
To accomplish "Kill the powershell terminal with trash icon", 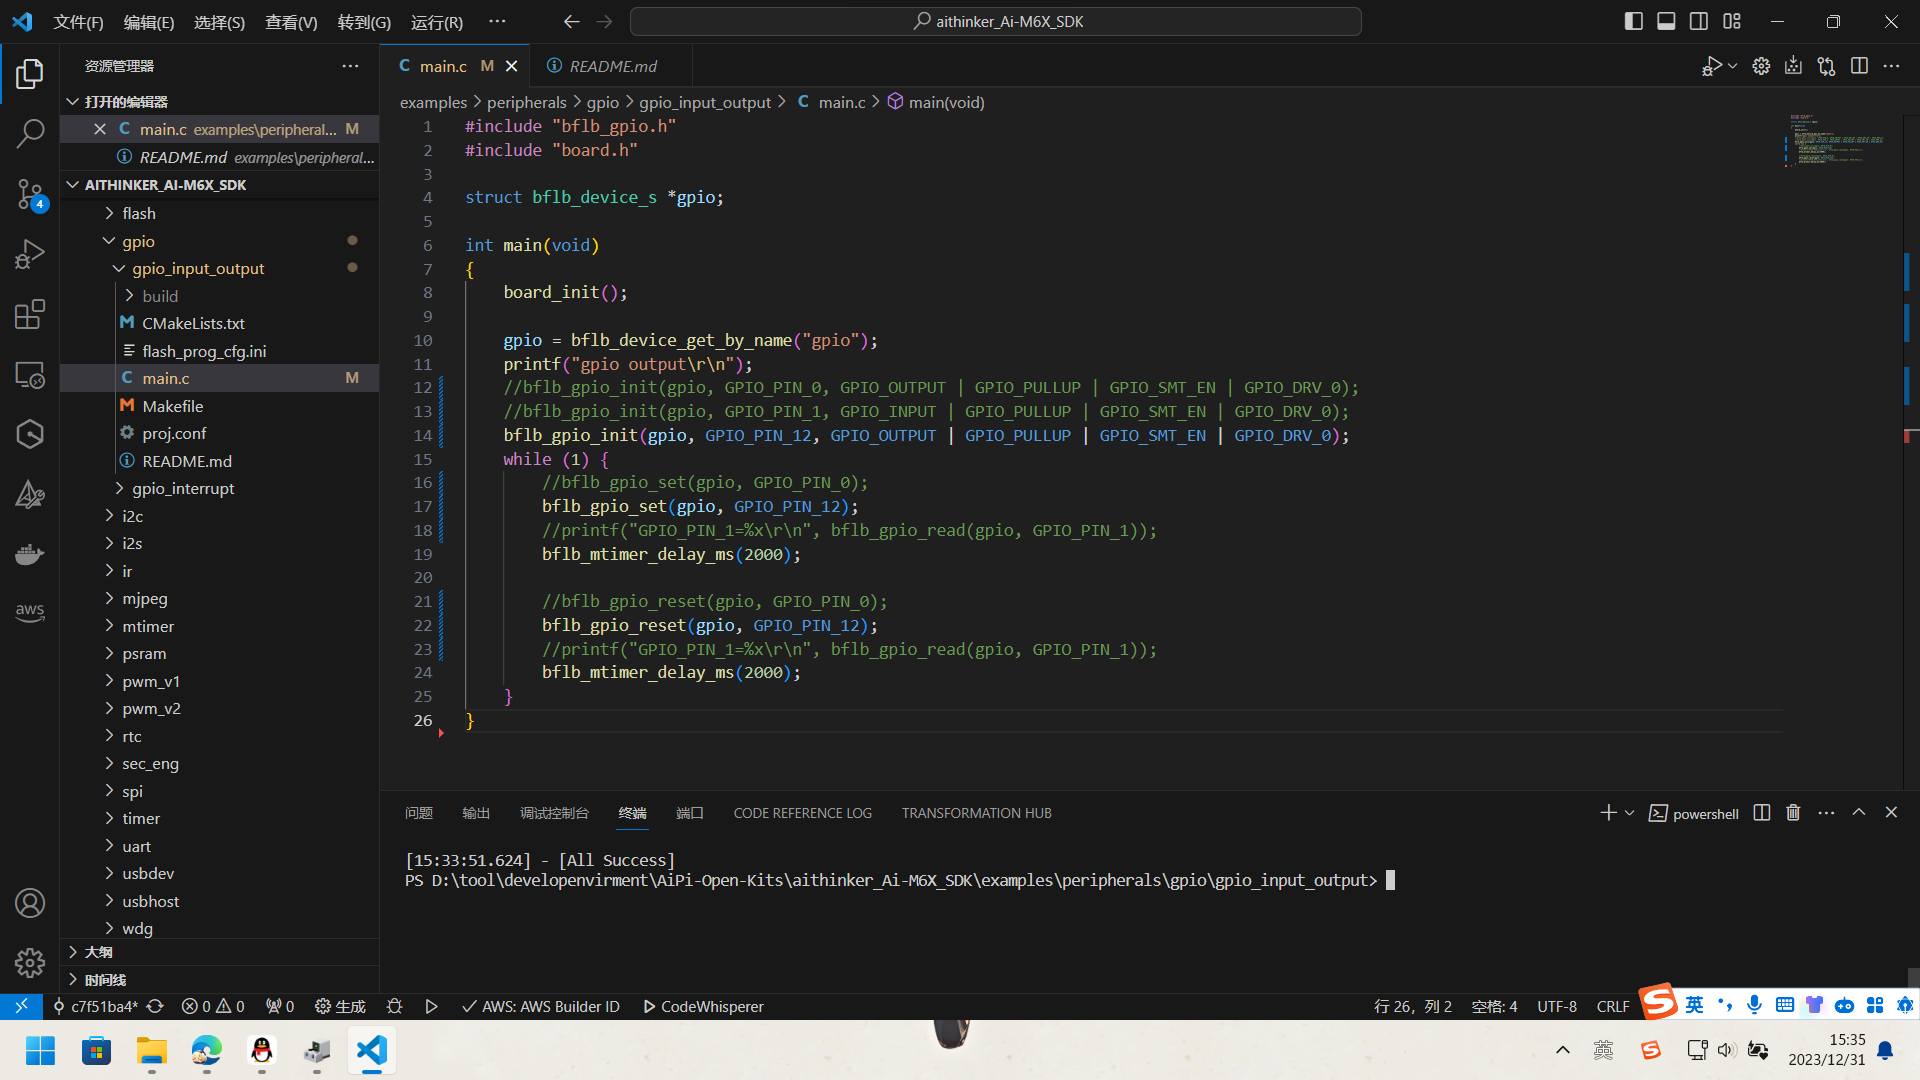I will [x=1793, y=813].
